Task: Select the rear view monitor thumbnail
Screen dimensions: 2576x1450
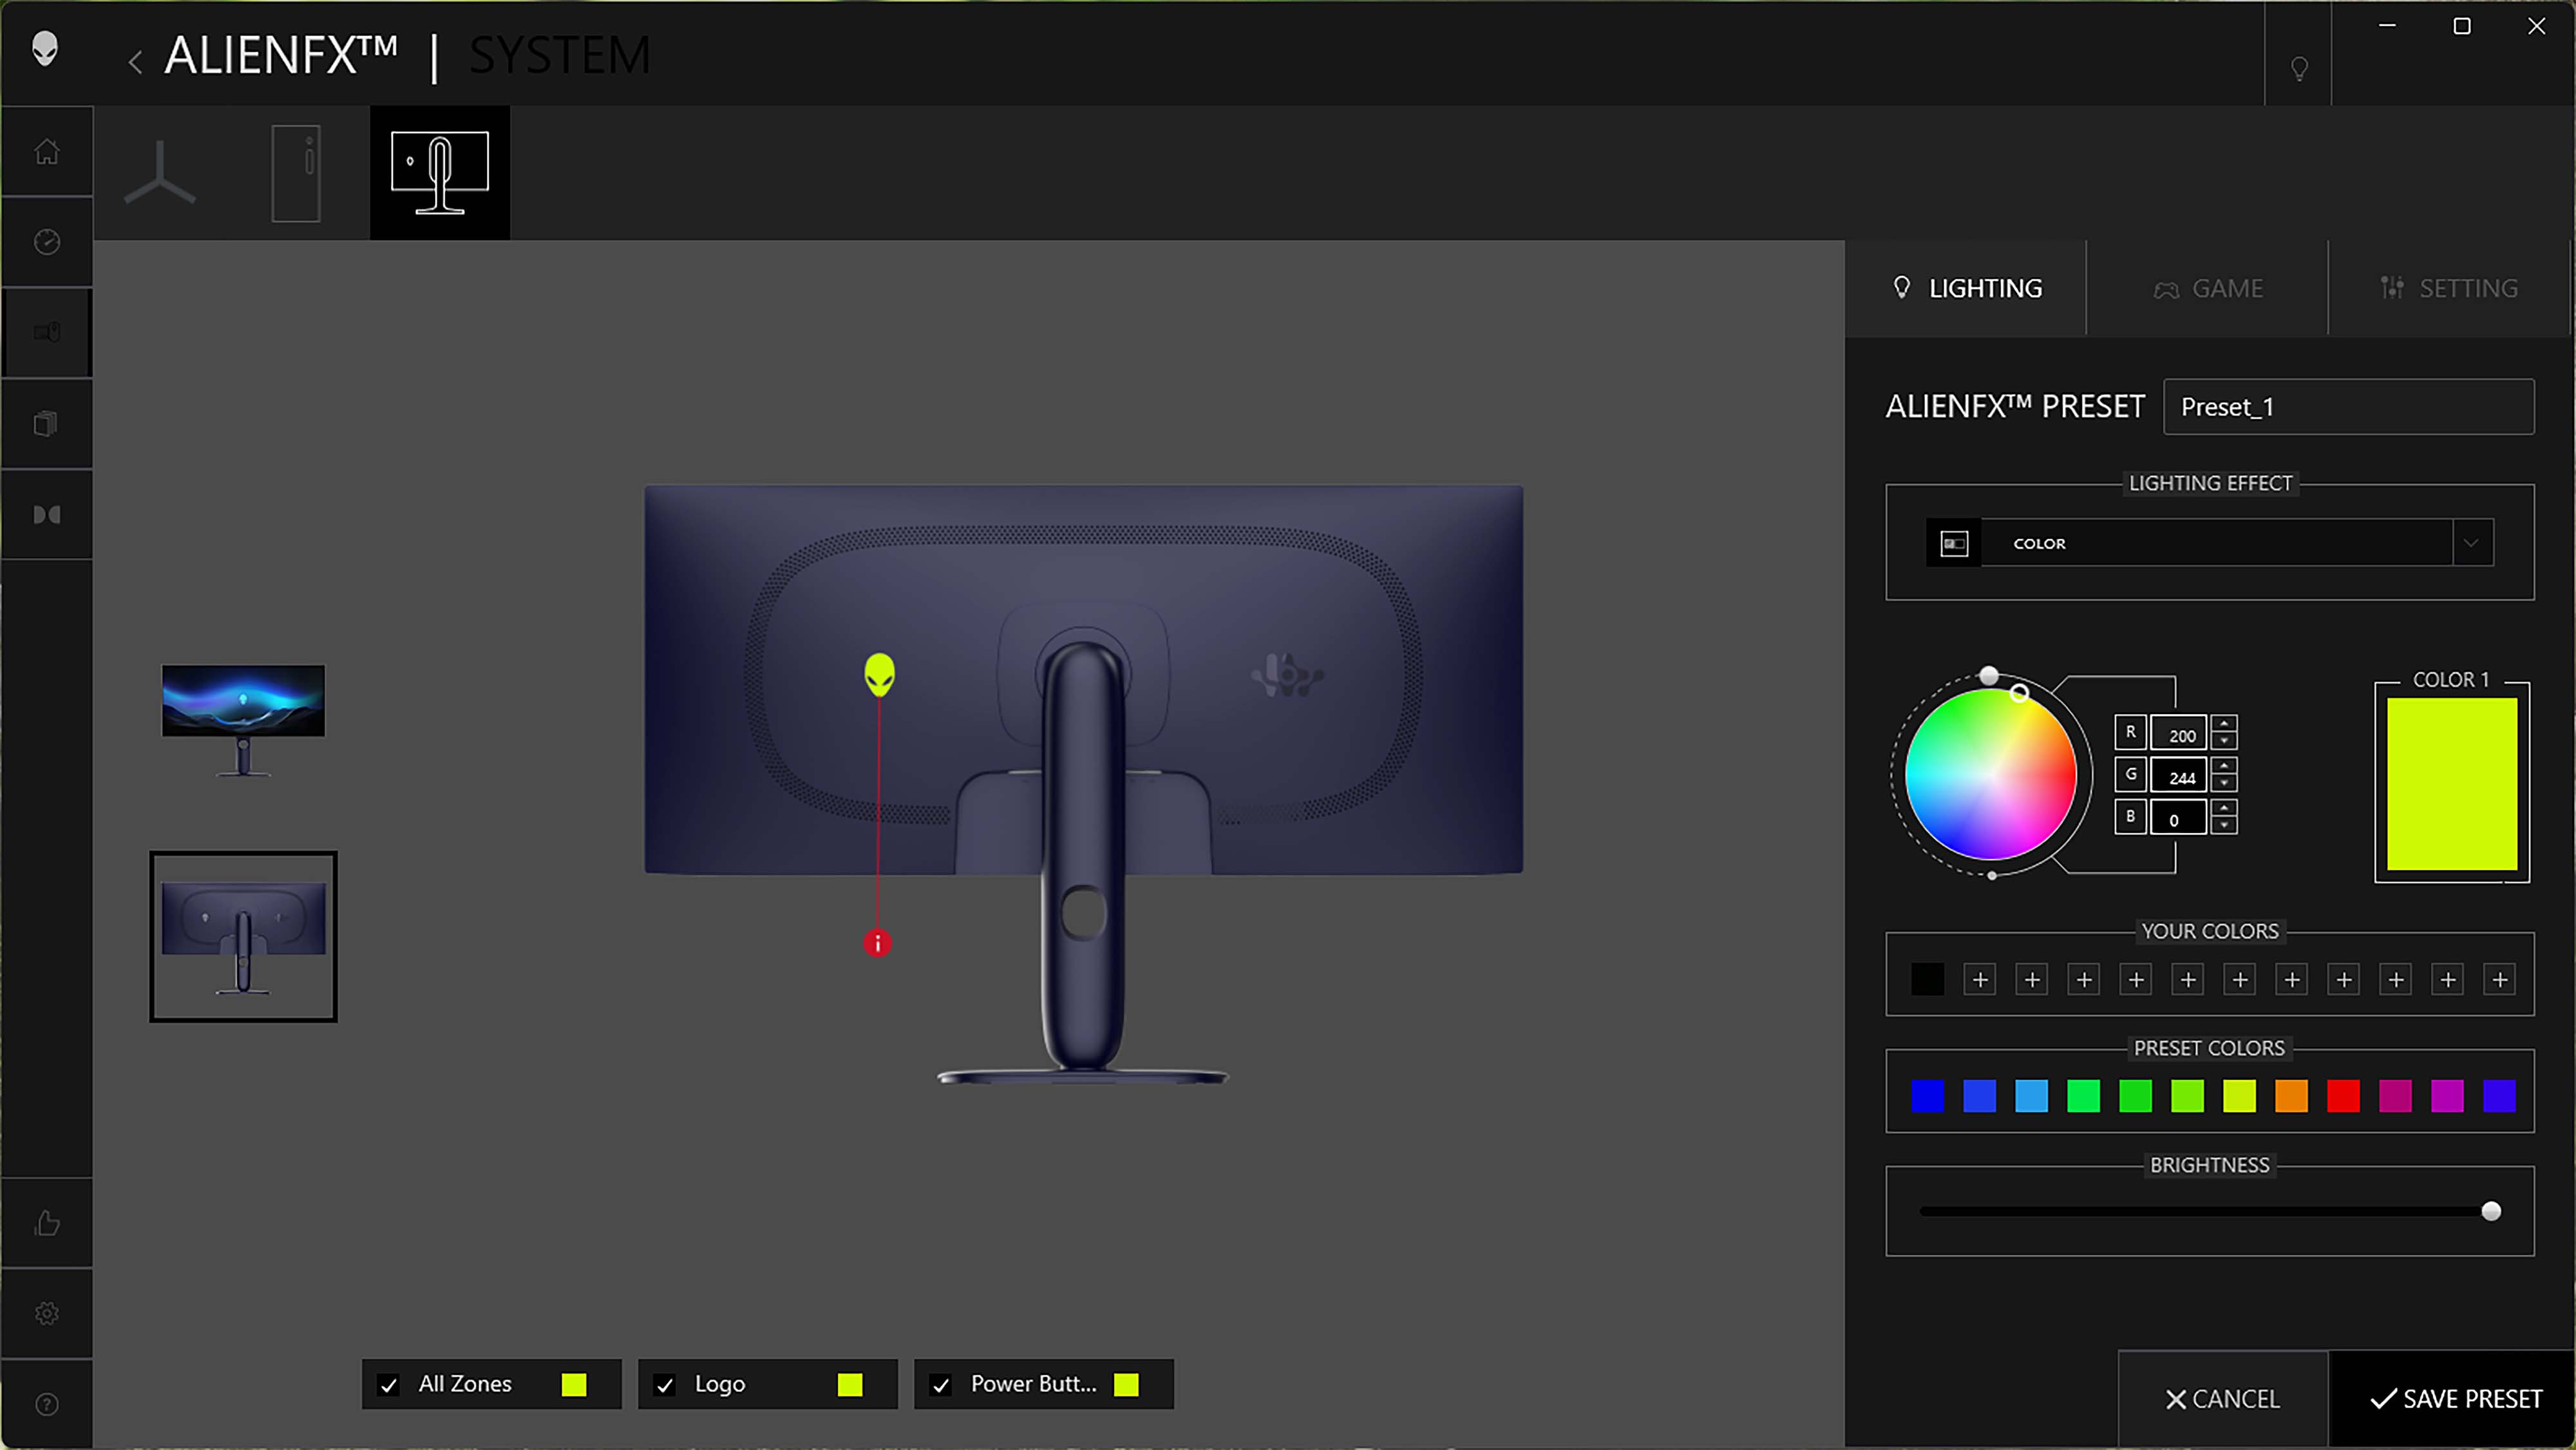Action: (243, 937)
